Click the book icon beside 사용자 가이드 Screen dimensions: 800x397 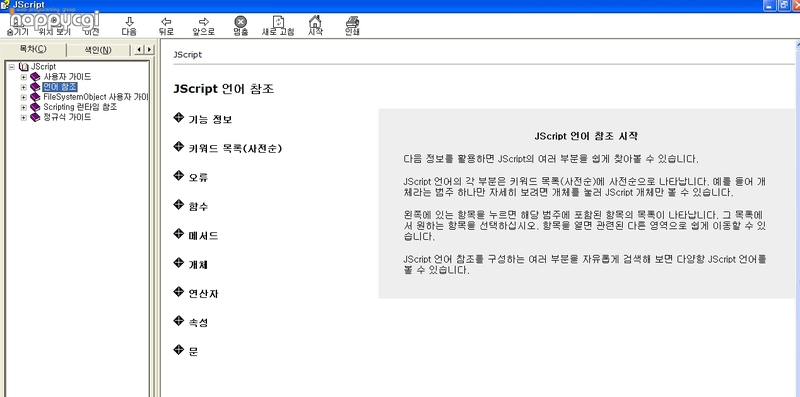point(35,77)
